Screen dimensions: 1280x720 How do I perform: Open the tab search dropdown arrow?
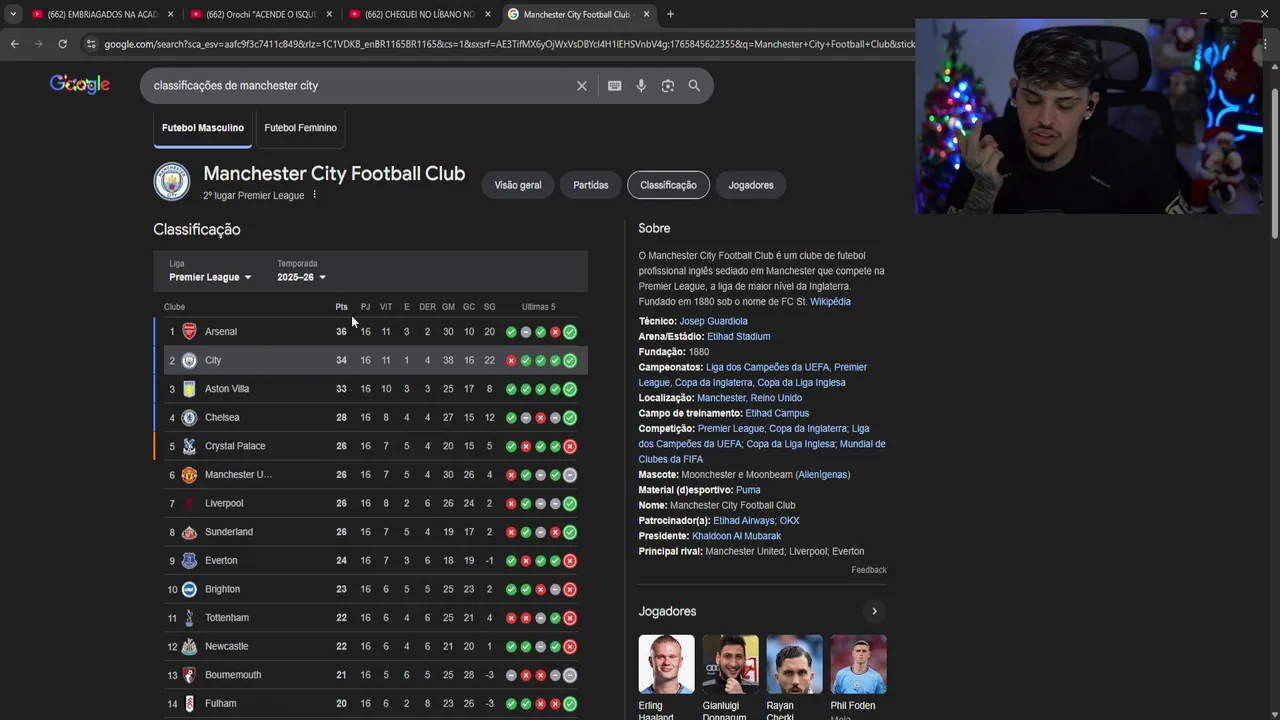12,14
